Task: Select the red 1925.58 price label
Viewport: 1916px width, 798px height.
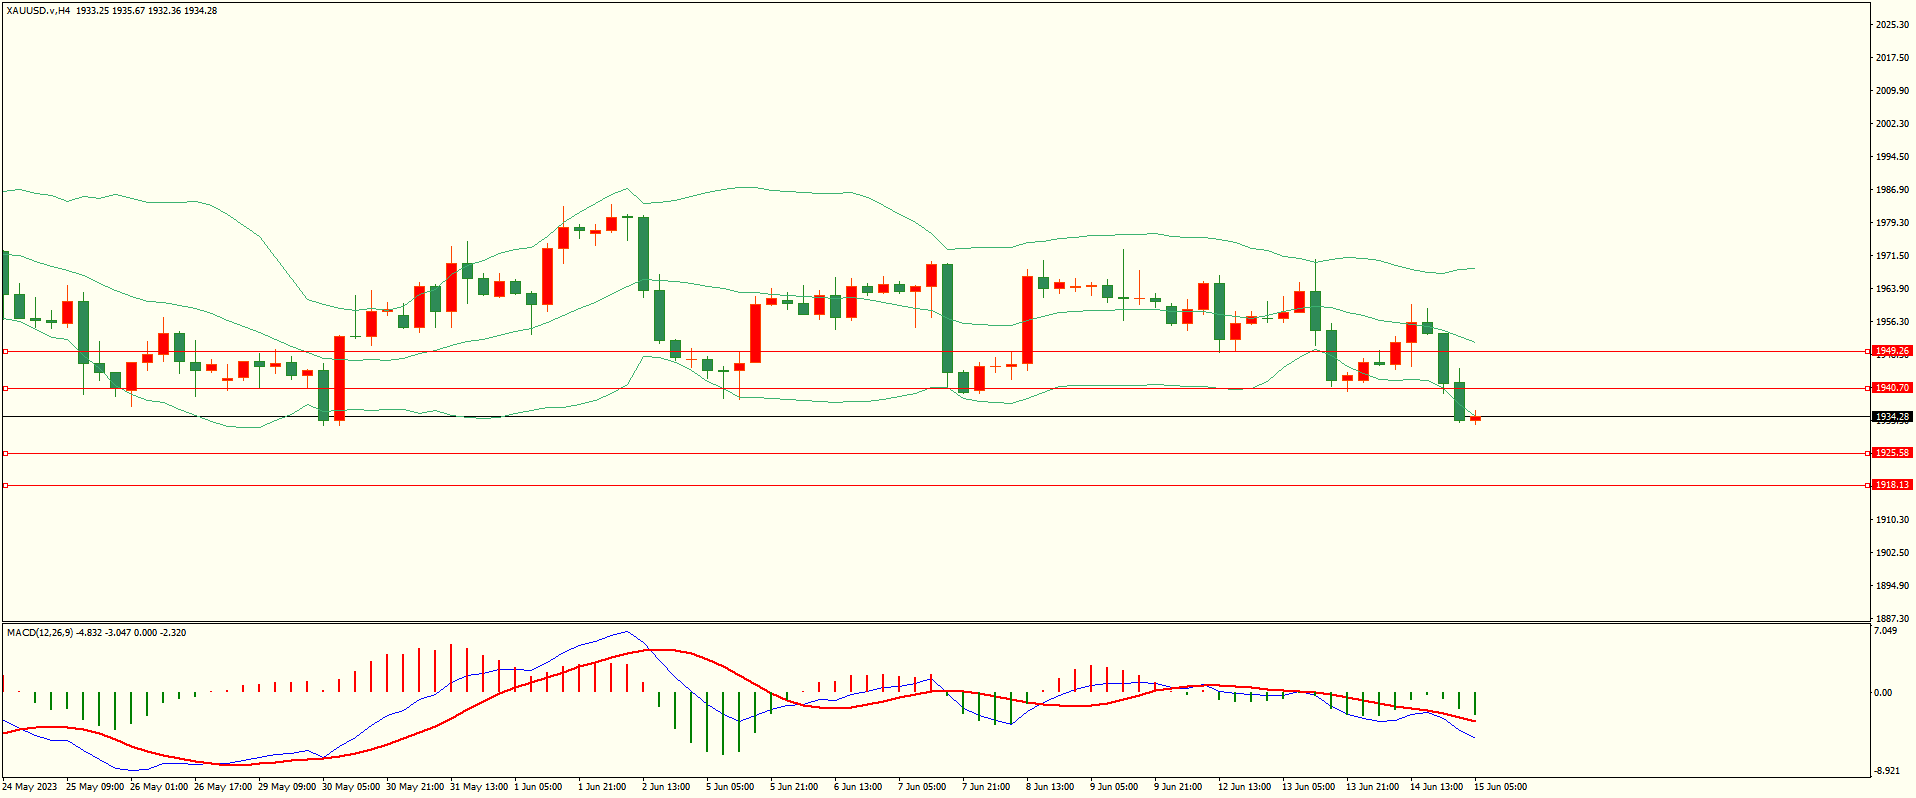Action: click(x=1891, y=453)
